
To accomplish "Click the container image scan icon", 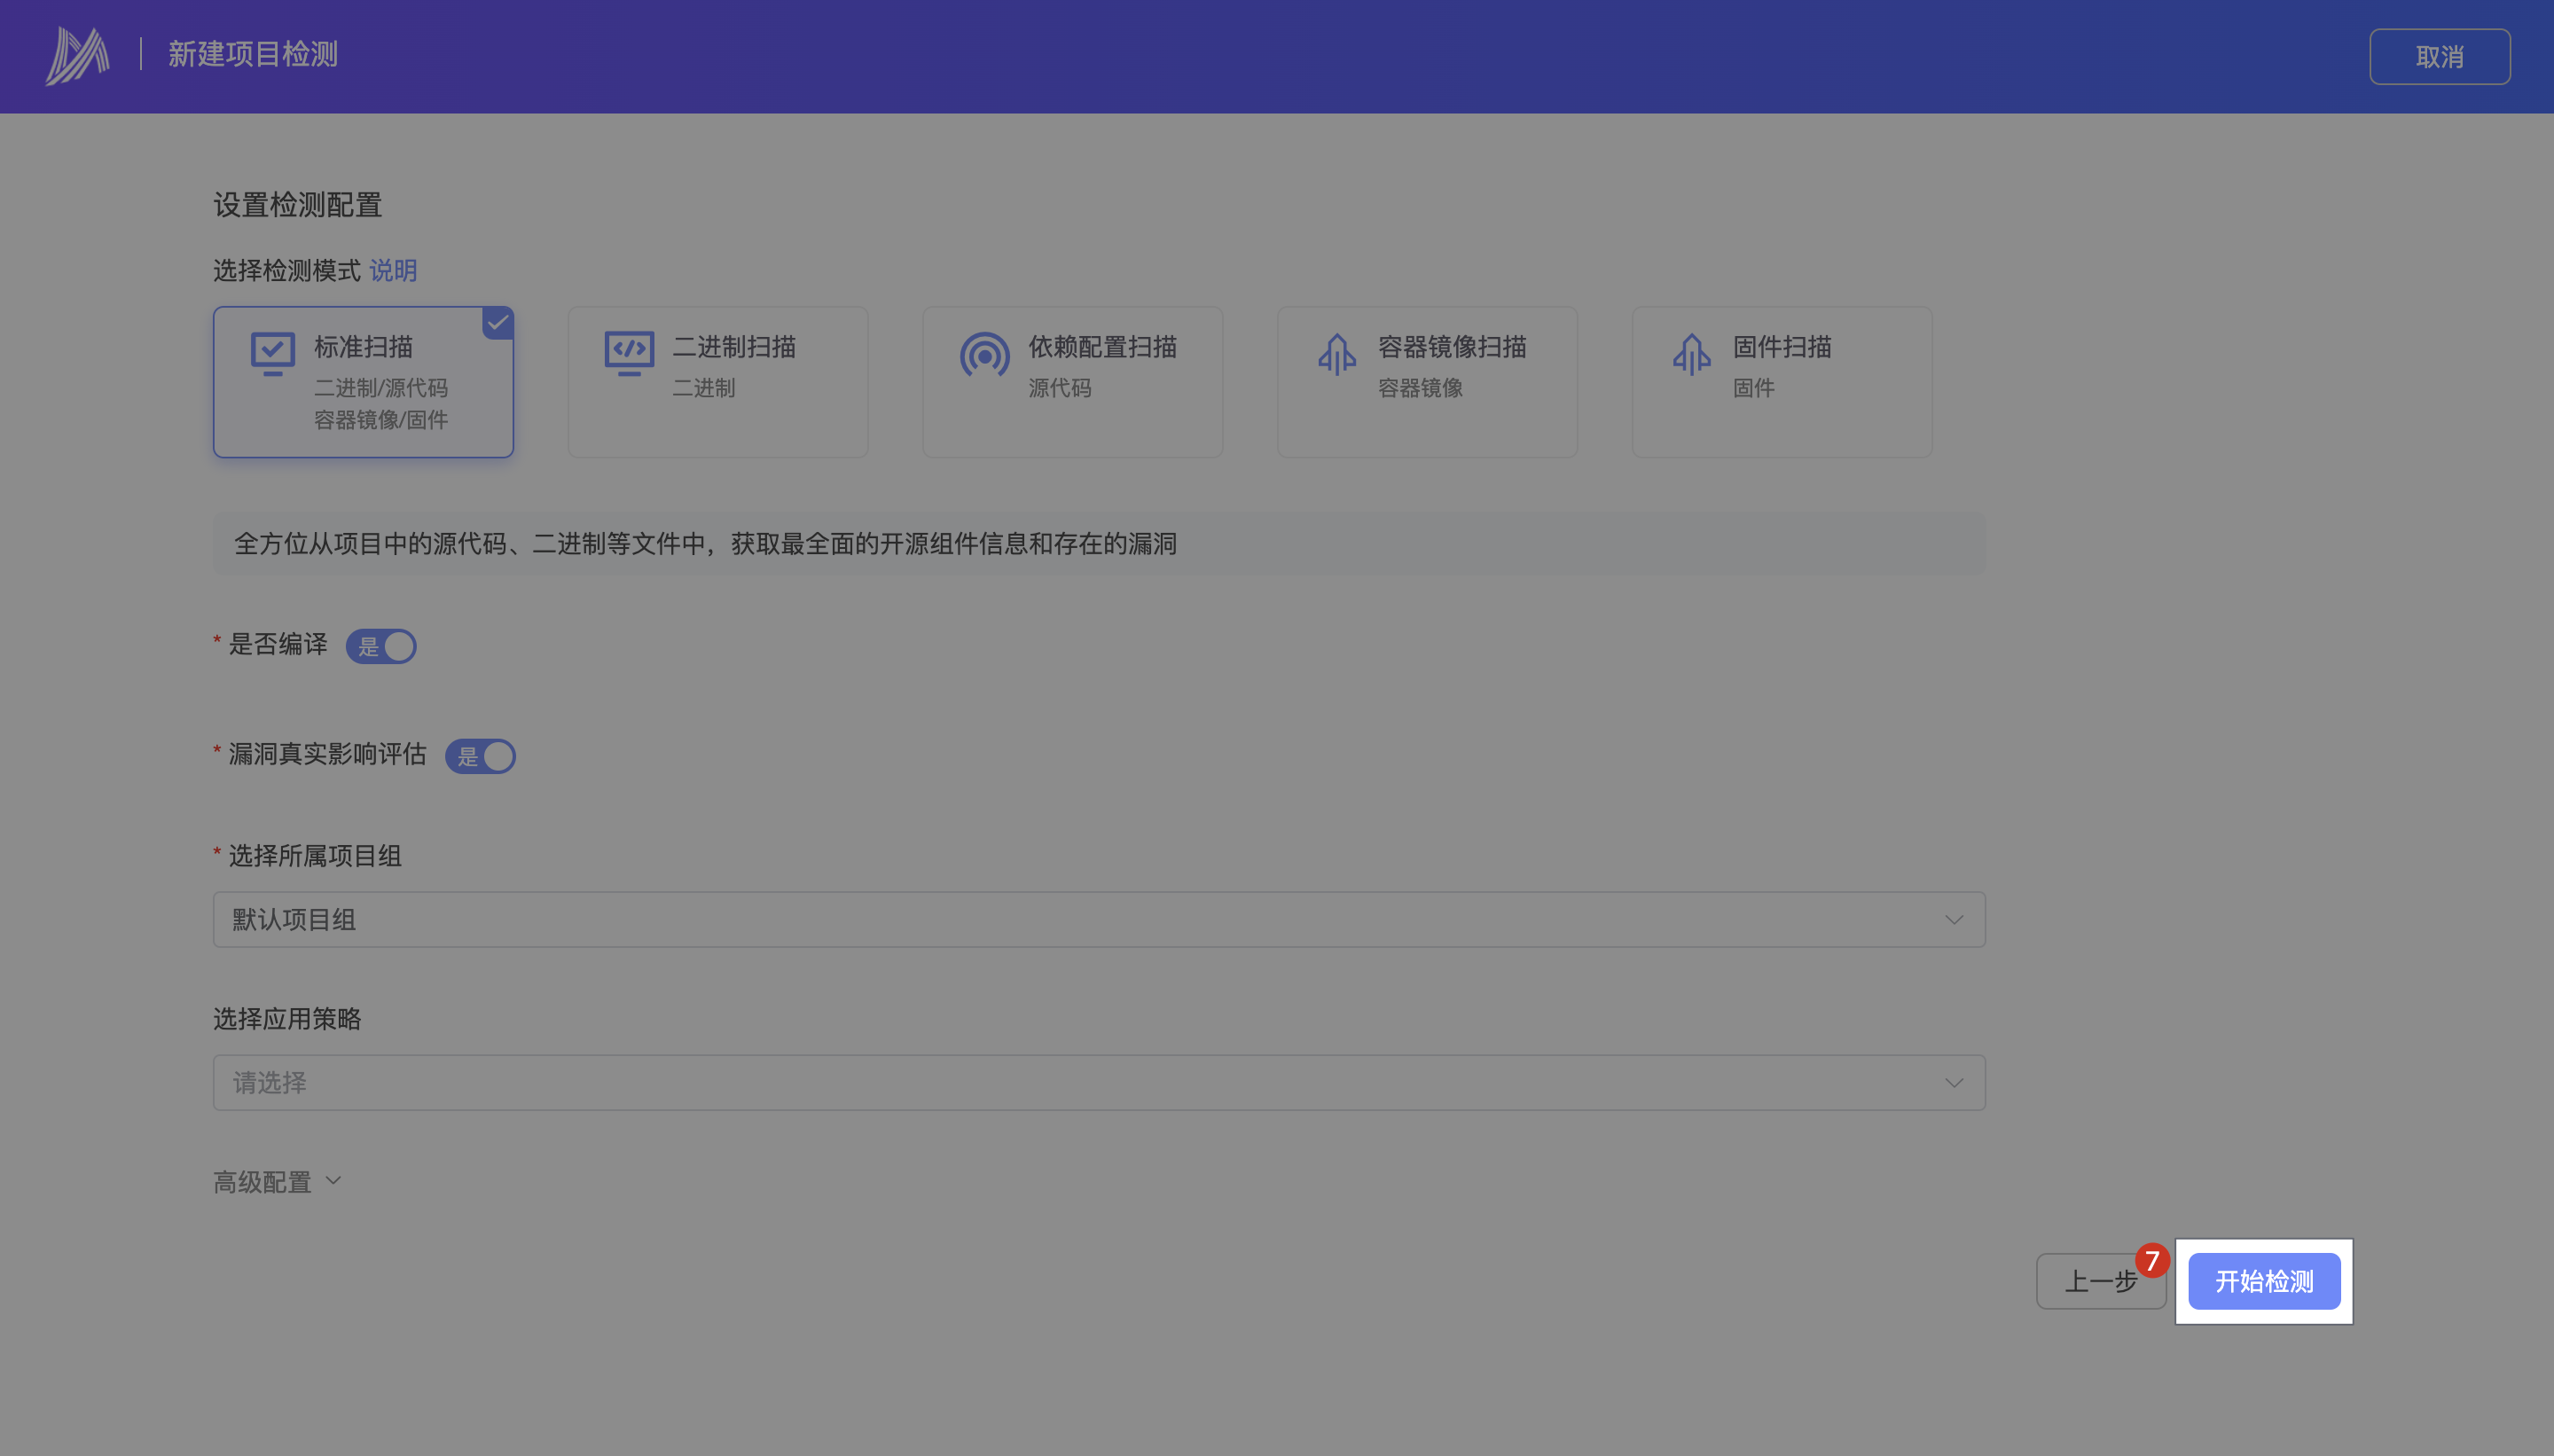I will [x=1337, y=354].
